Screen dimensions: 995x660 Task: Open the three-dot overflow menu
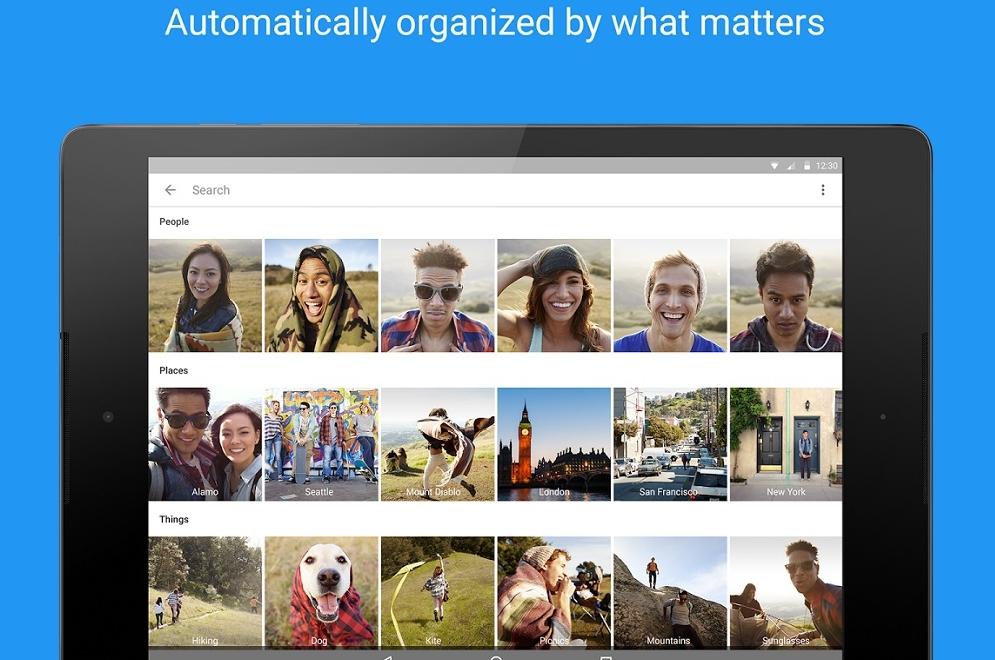(x=822, y=190)
